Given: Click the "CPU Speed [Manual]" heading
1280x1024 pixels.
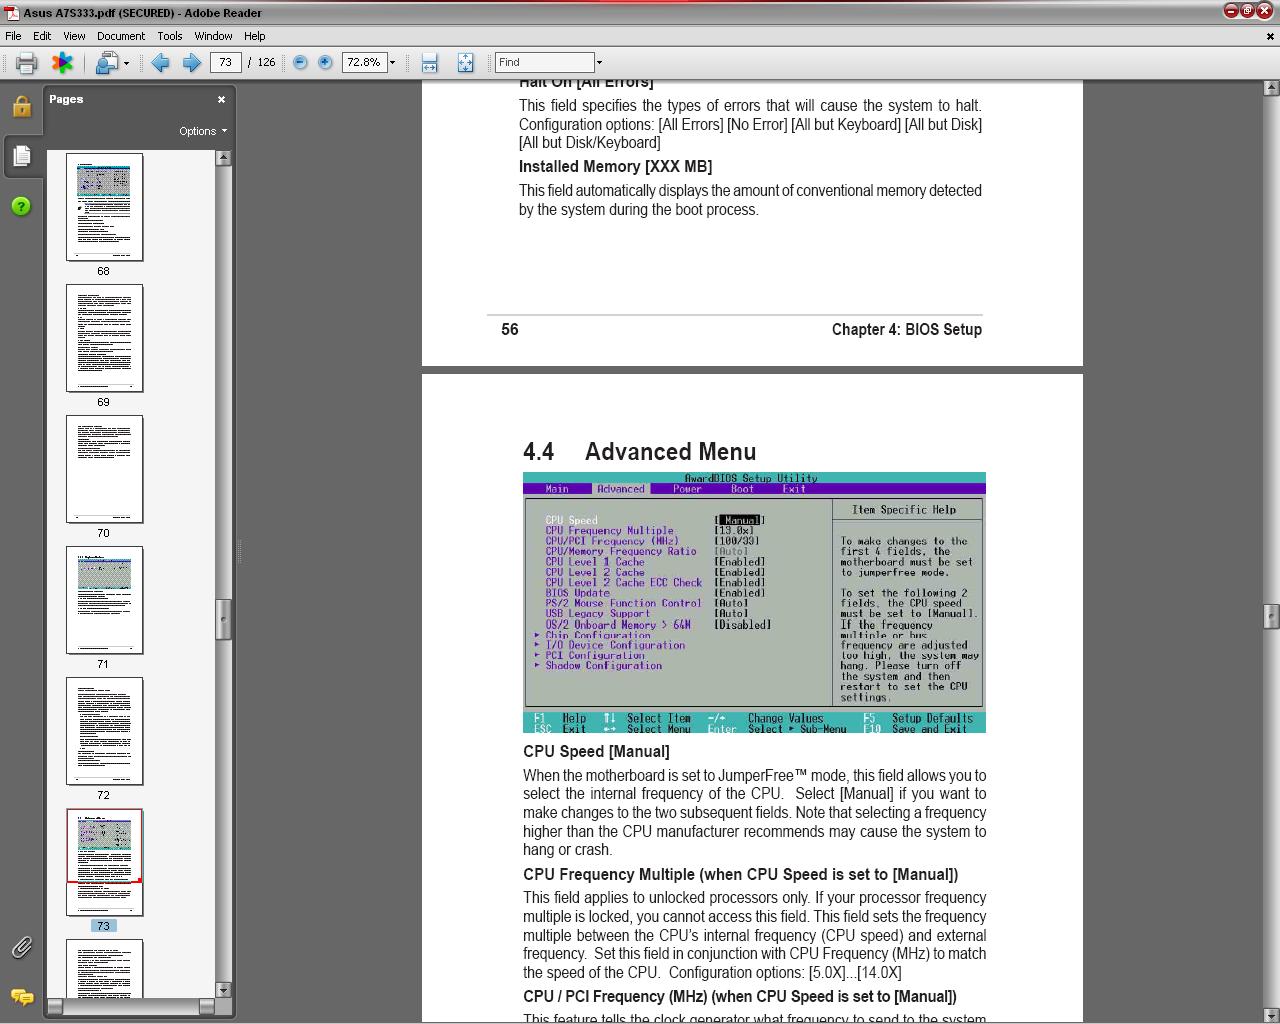Looking at the screenshot, I should (596, 752).
